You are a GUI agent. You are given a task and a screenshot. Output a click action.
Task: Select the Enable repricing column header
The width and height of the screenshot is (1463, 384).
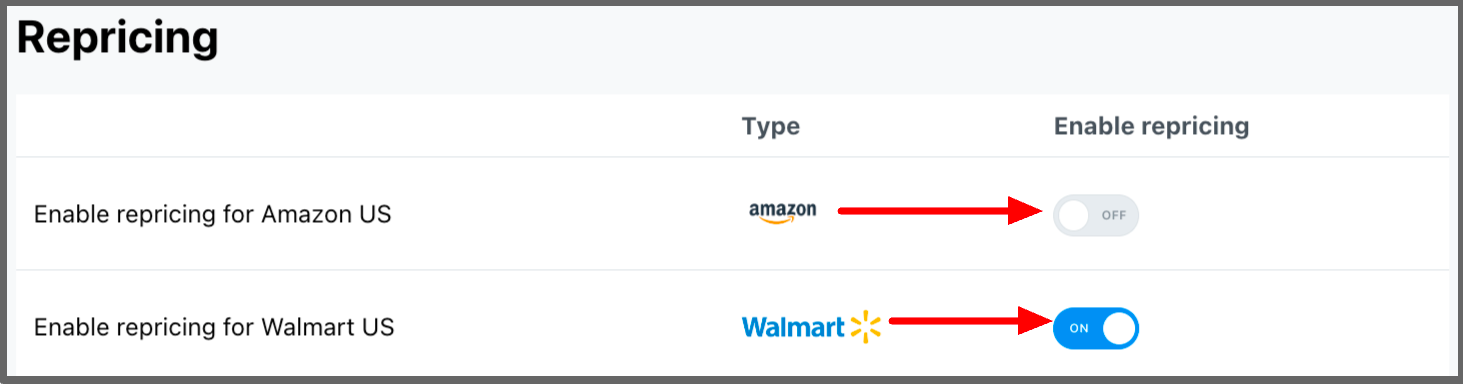click(x=1152, y=126)
